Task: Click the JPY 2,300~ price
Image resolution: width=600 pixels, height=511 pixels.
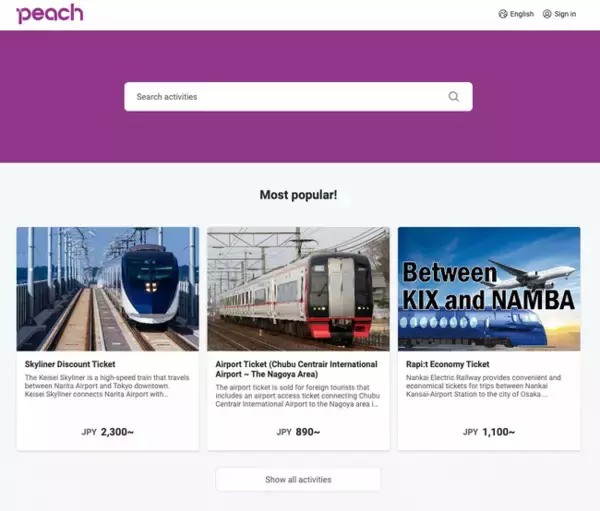Action: 108,432
